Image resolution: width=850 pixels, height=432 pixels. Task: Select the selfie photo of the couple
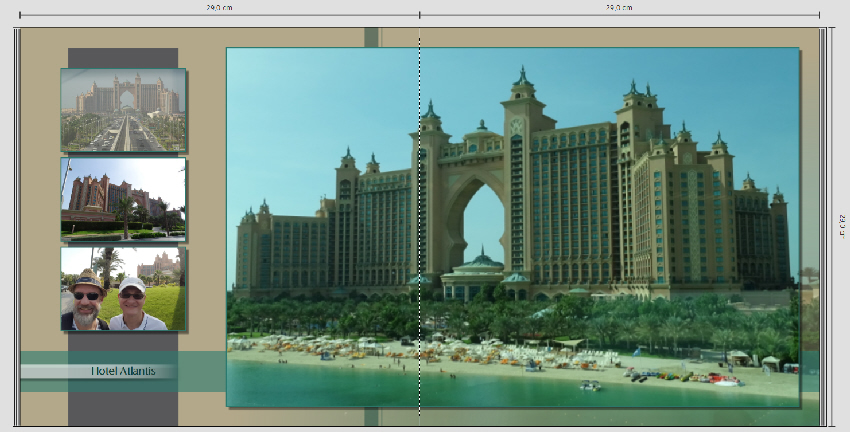pyautogui.click(x=123, y=288)
